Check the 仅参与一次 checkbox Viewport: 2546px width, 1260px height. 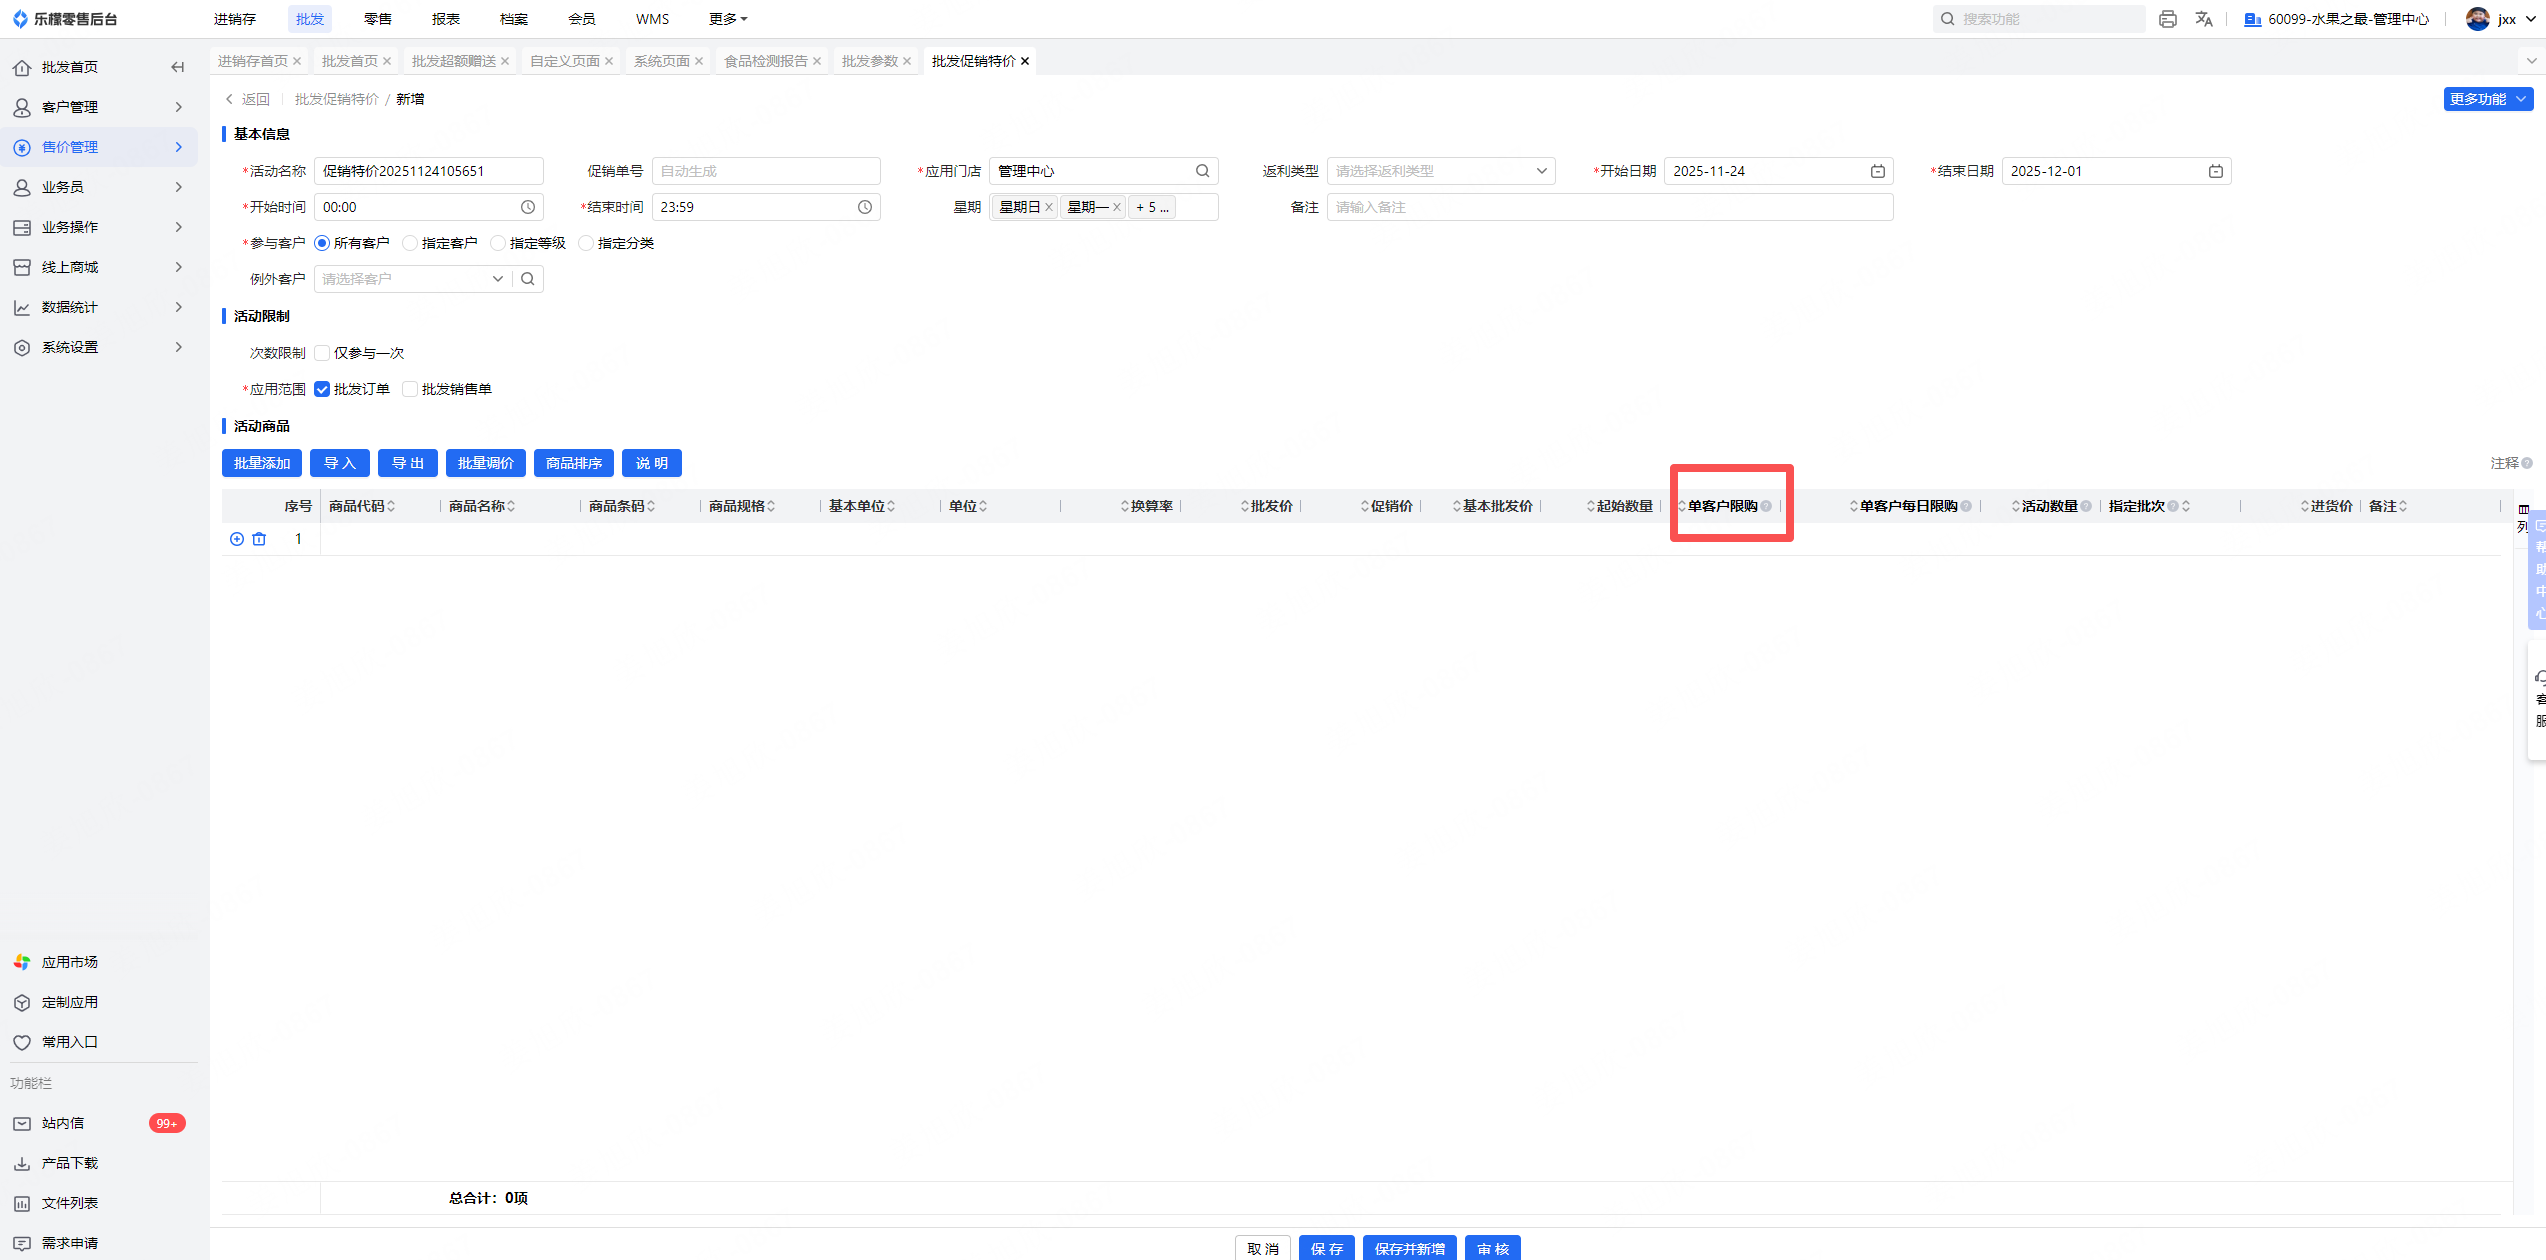click(322, 353)
